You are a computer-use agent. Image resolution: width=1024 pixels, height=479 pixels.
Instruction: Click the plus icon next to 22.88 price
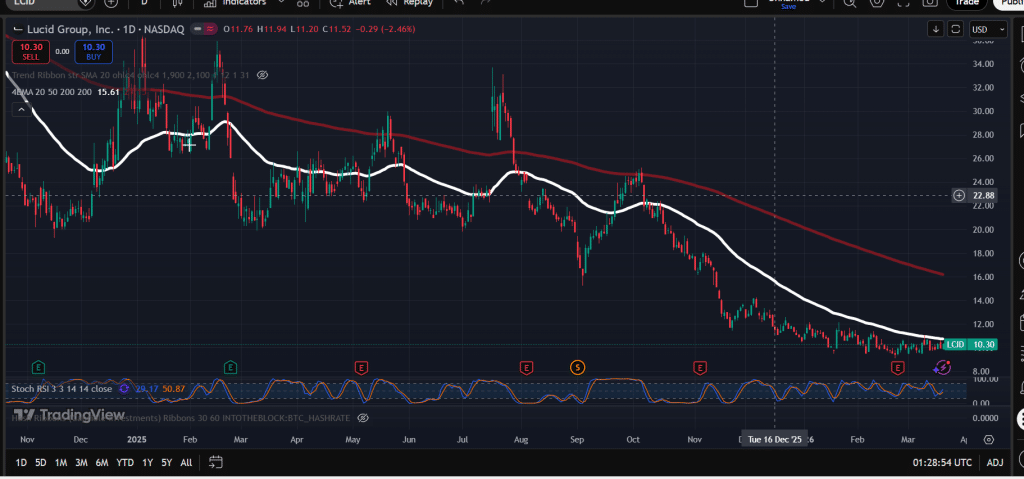pyautogui.click(x=959, y=195)
